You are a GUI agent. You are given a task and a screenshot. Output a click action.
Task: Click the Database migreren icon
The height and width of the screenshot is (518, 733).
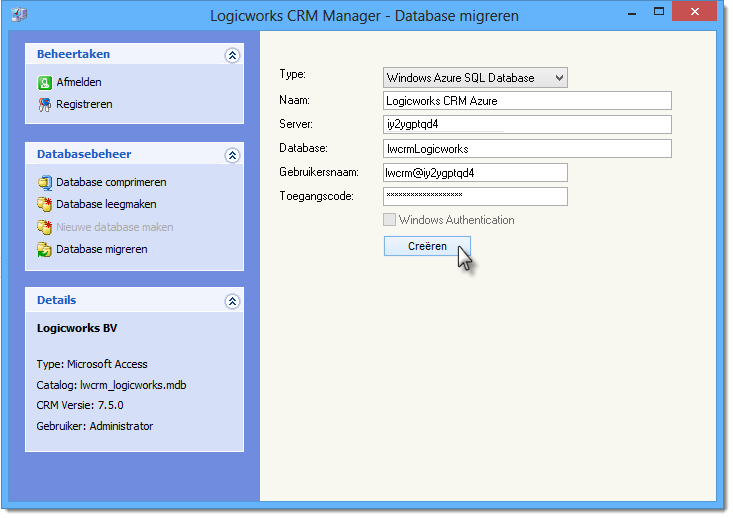pyautogui.click(x=44, y=249)
